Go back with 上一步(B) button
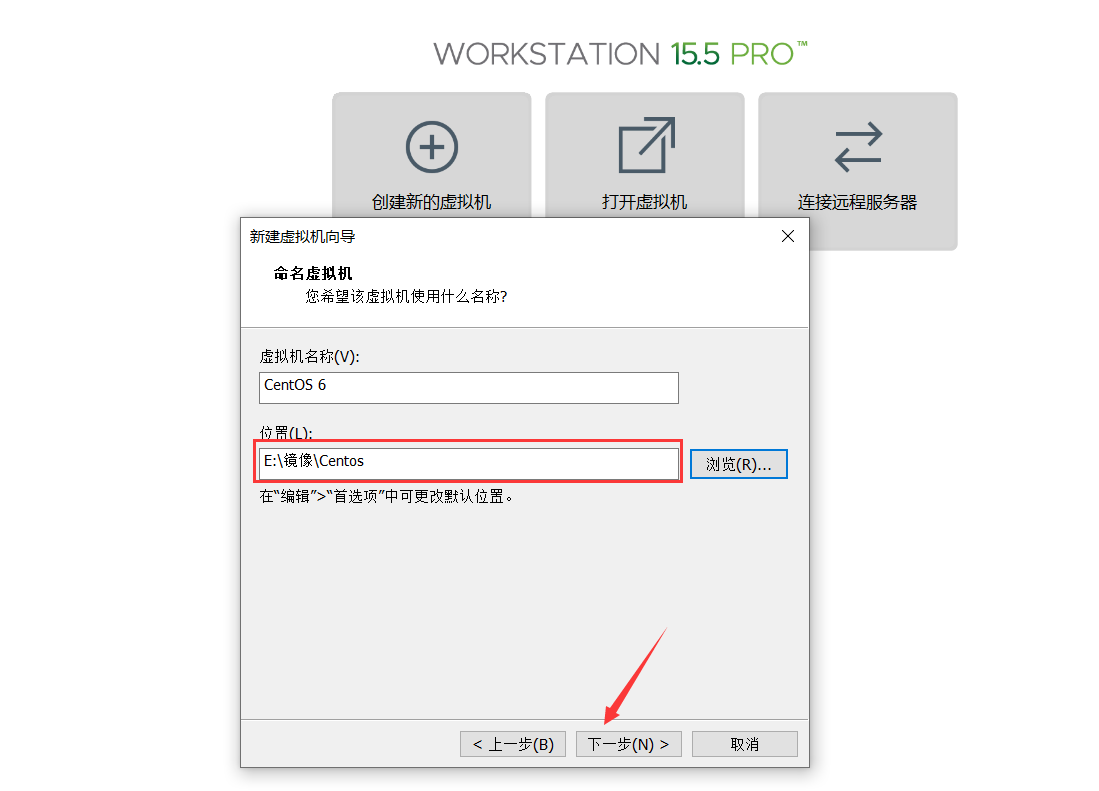1099x791 pixels. click(x=513, y=744)
